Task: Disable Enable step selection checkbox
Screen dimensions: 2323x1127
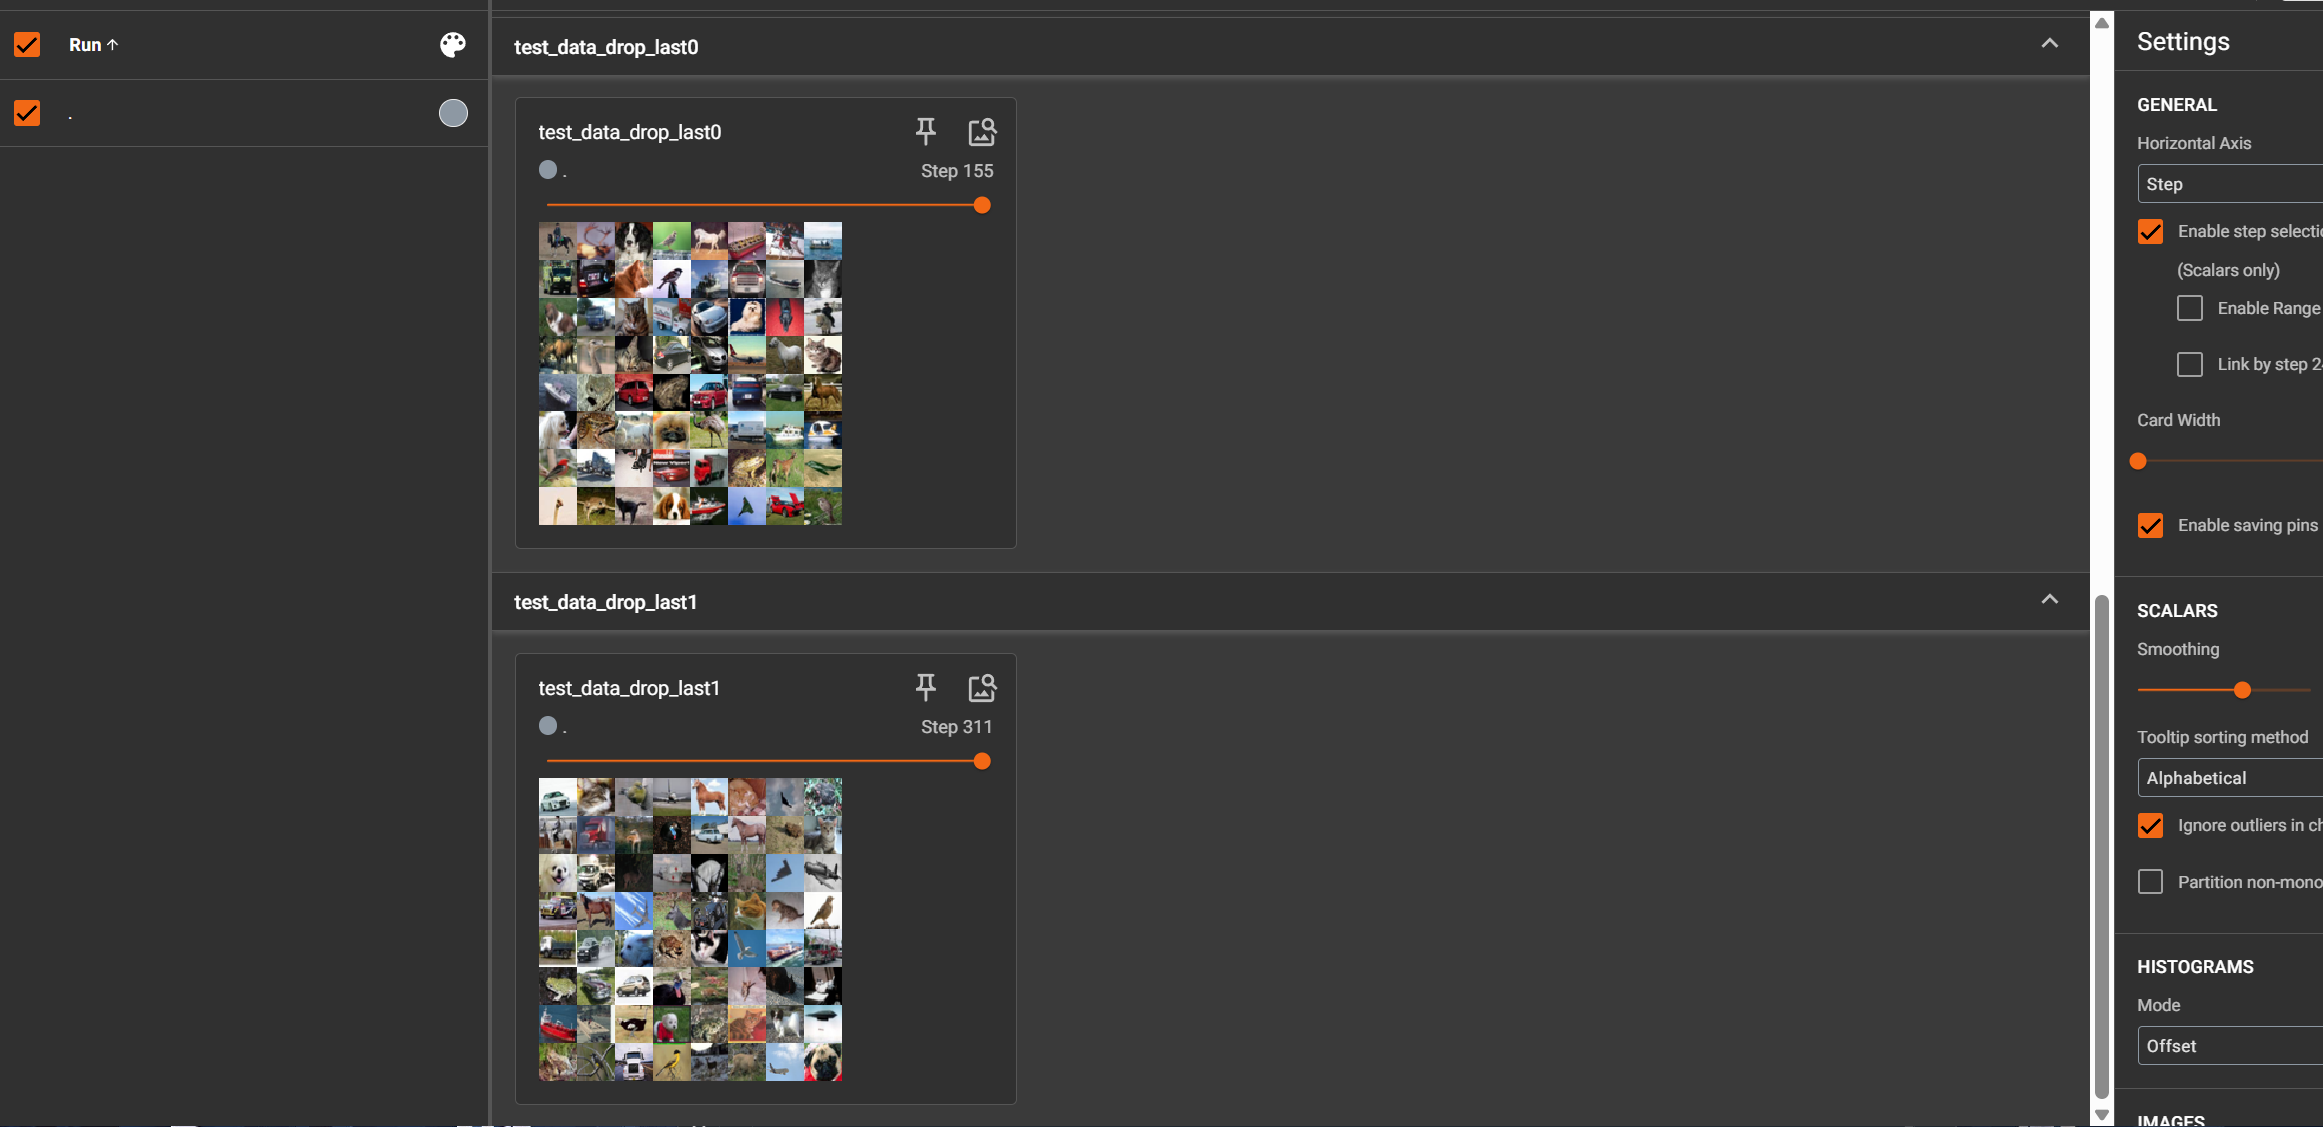Action: 2150,231
